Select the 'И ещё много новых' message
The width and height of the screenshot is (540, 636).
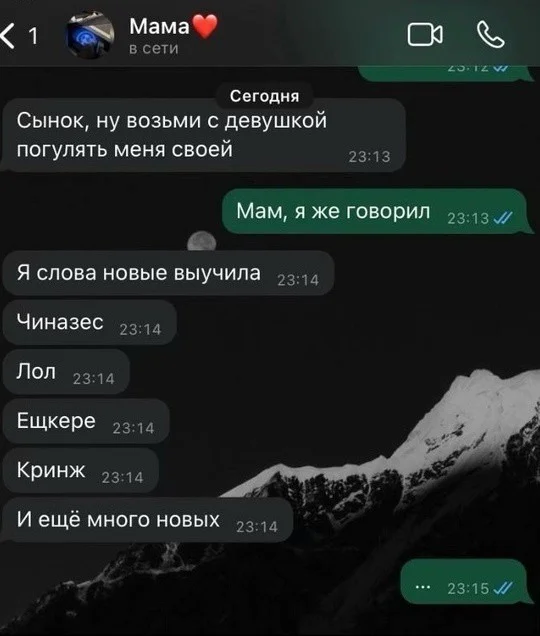pos(147,520)
